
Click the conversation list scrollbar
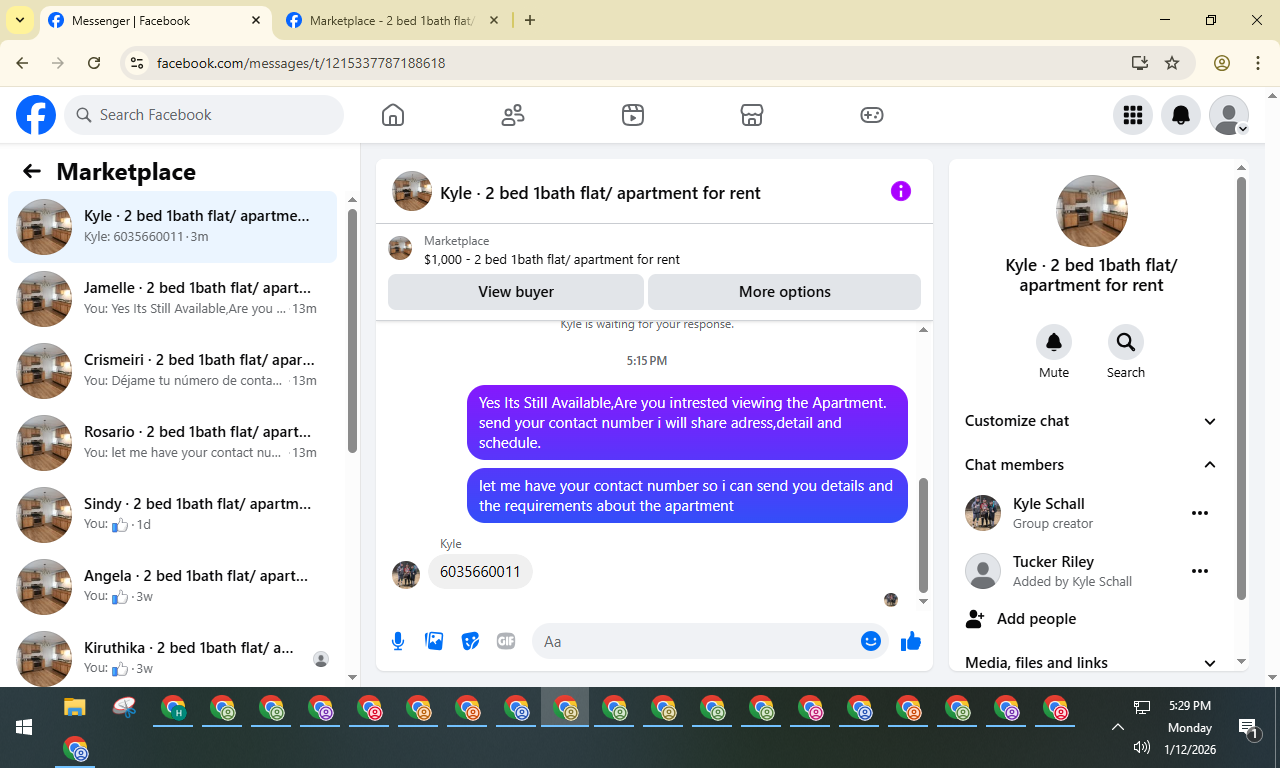(x=352, y=330)
